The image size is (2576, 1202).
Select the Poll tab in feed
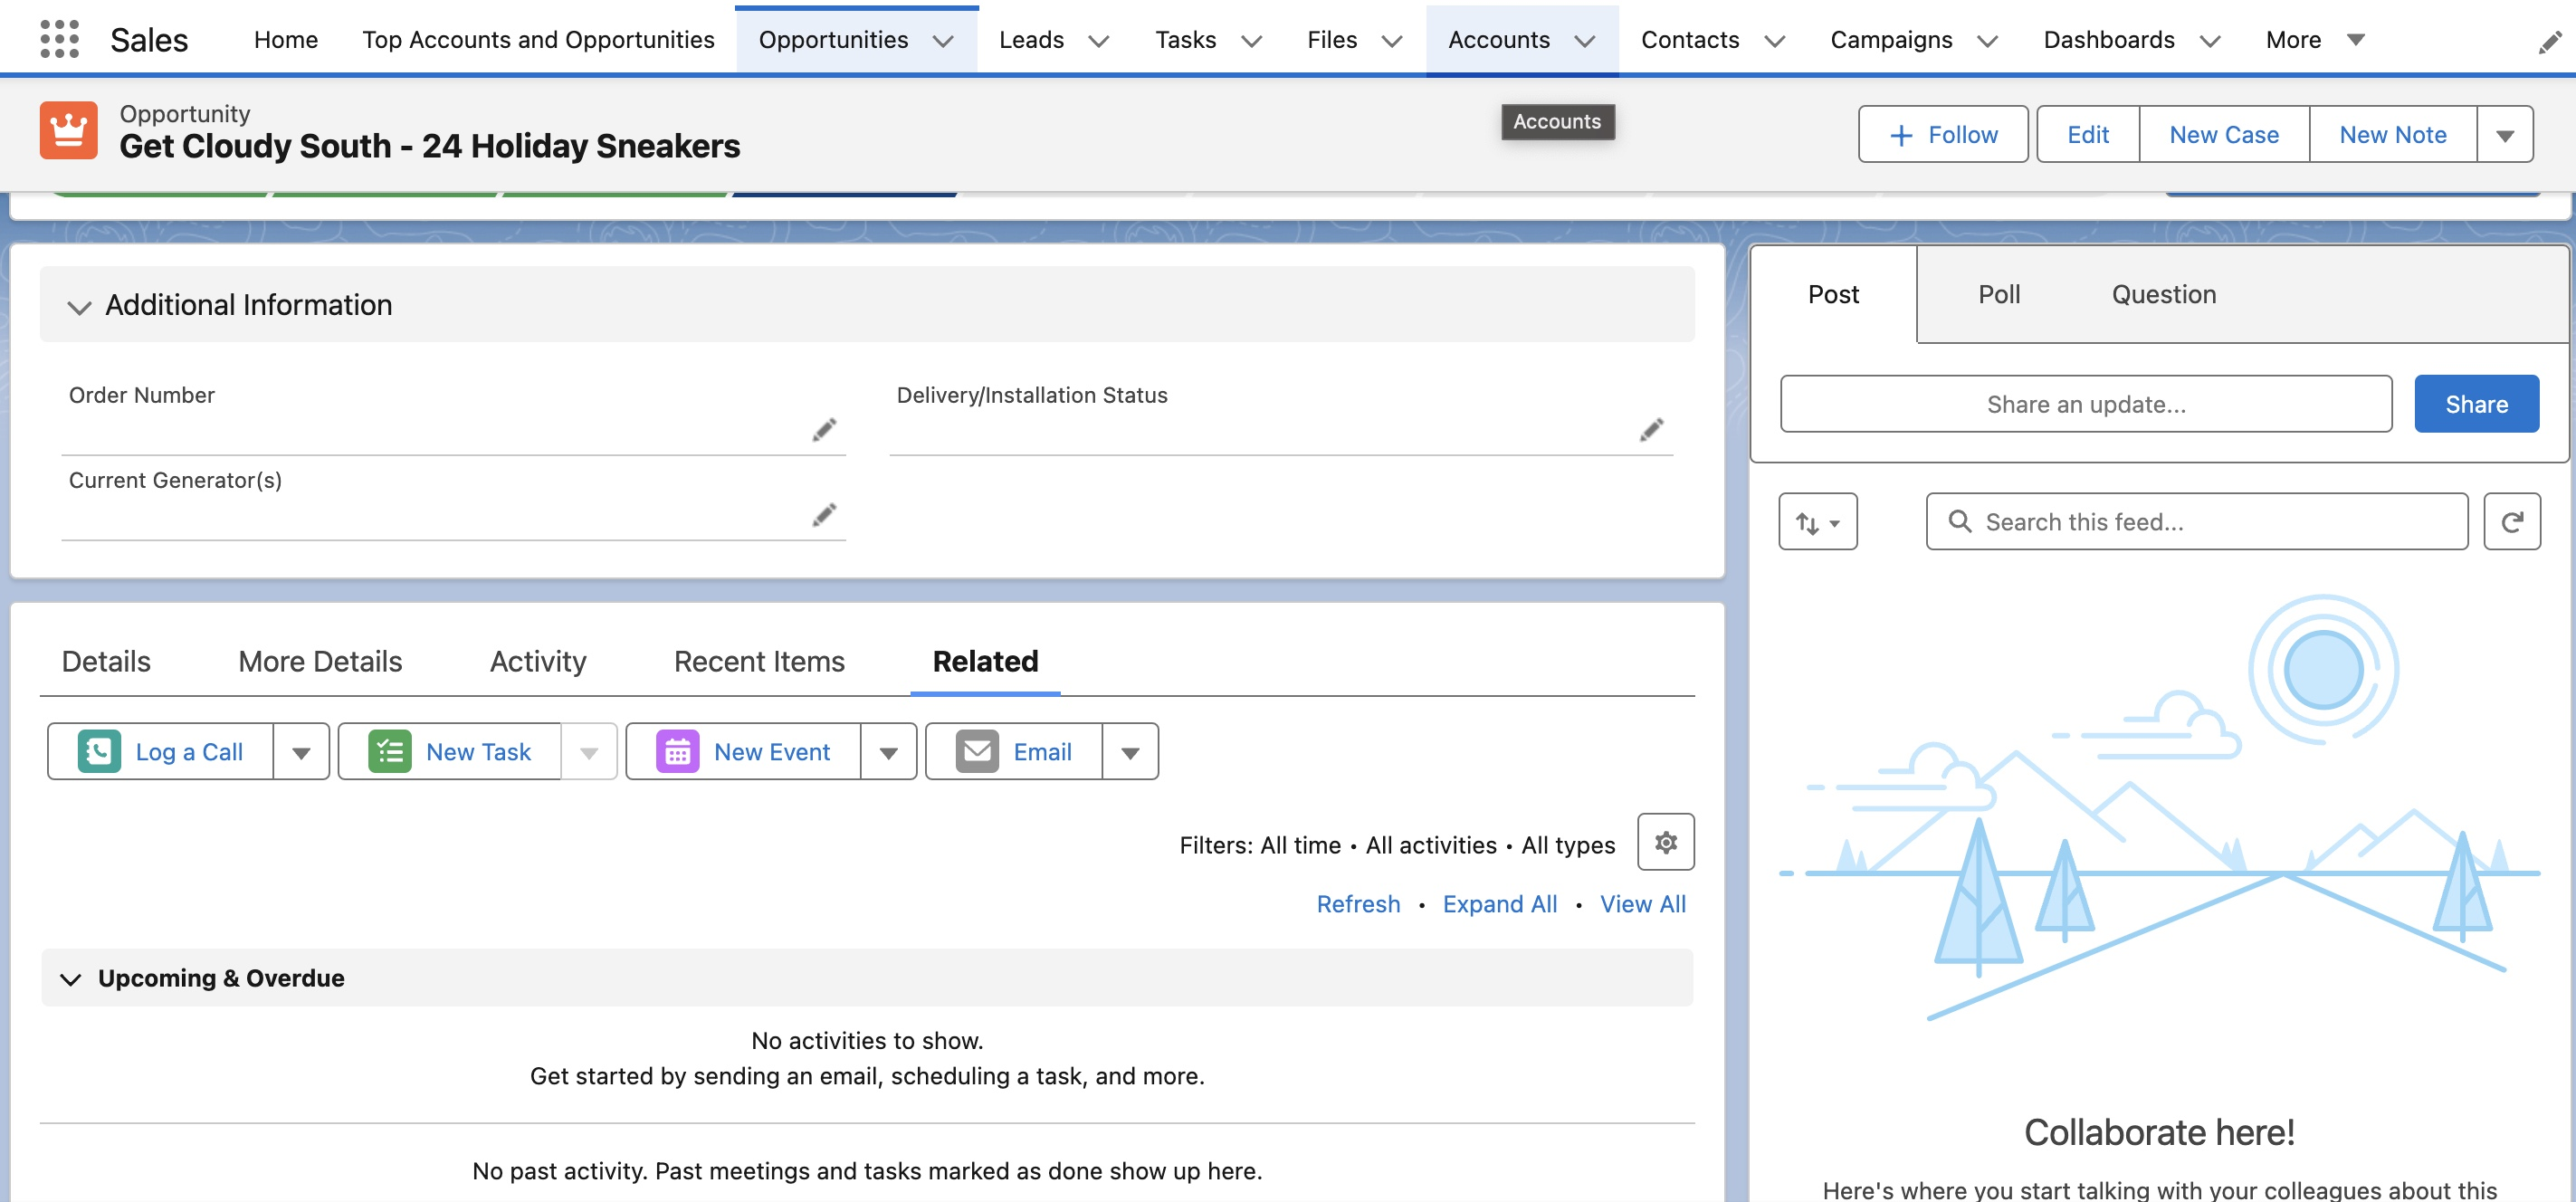coord(1998,294)
